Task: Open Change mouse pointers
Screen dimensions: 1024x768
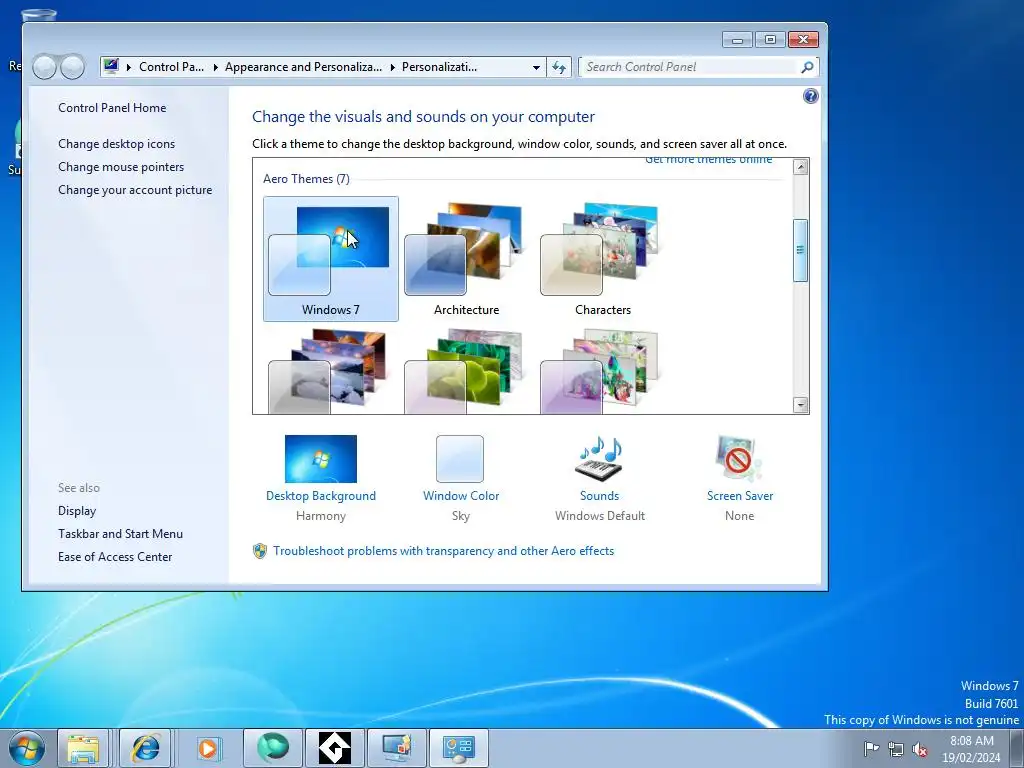Action: 121,167
